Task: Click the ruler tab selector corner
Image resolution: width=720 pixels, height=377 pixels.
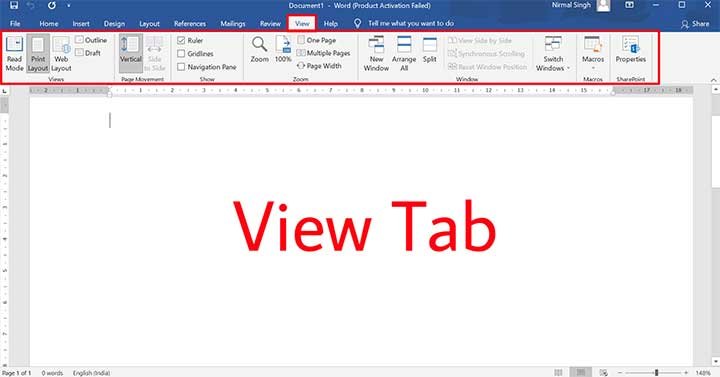Action: [x=5, y=91]
